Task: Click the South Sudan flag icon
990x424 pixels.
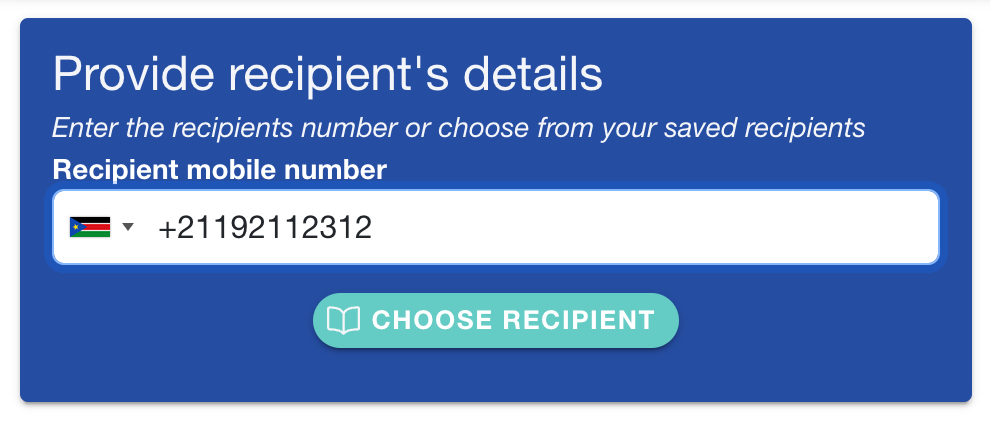Action: click(89, 228)
